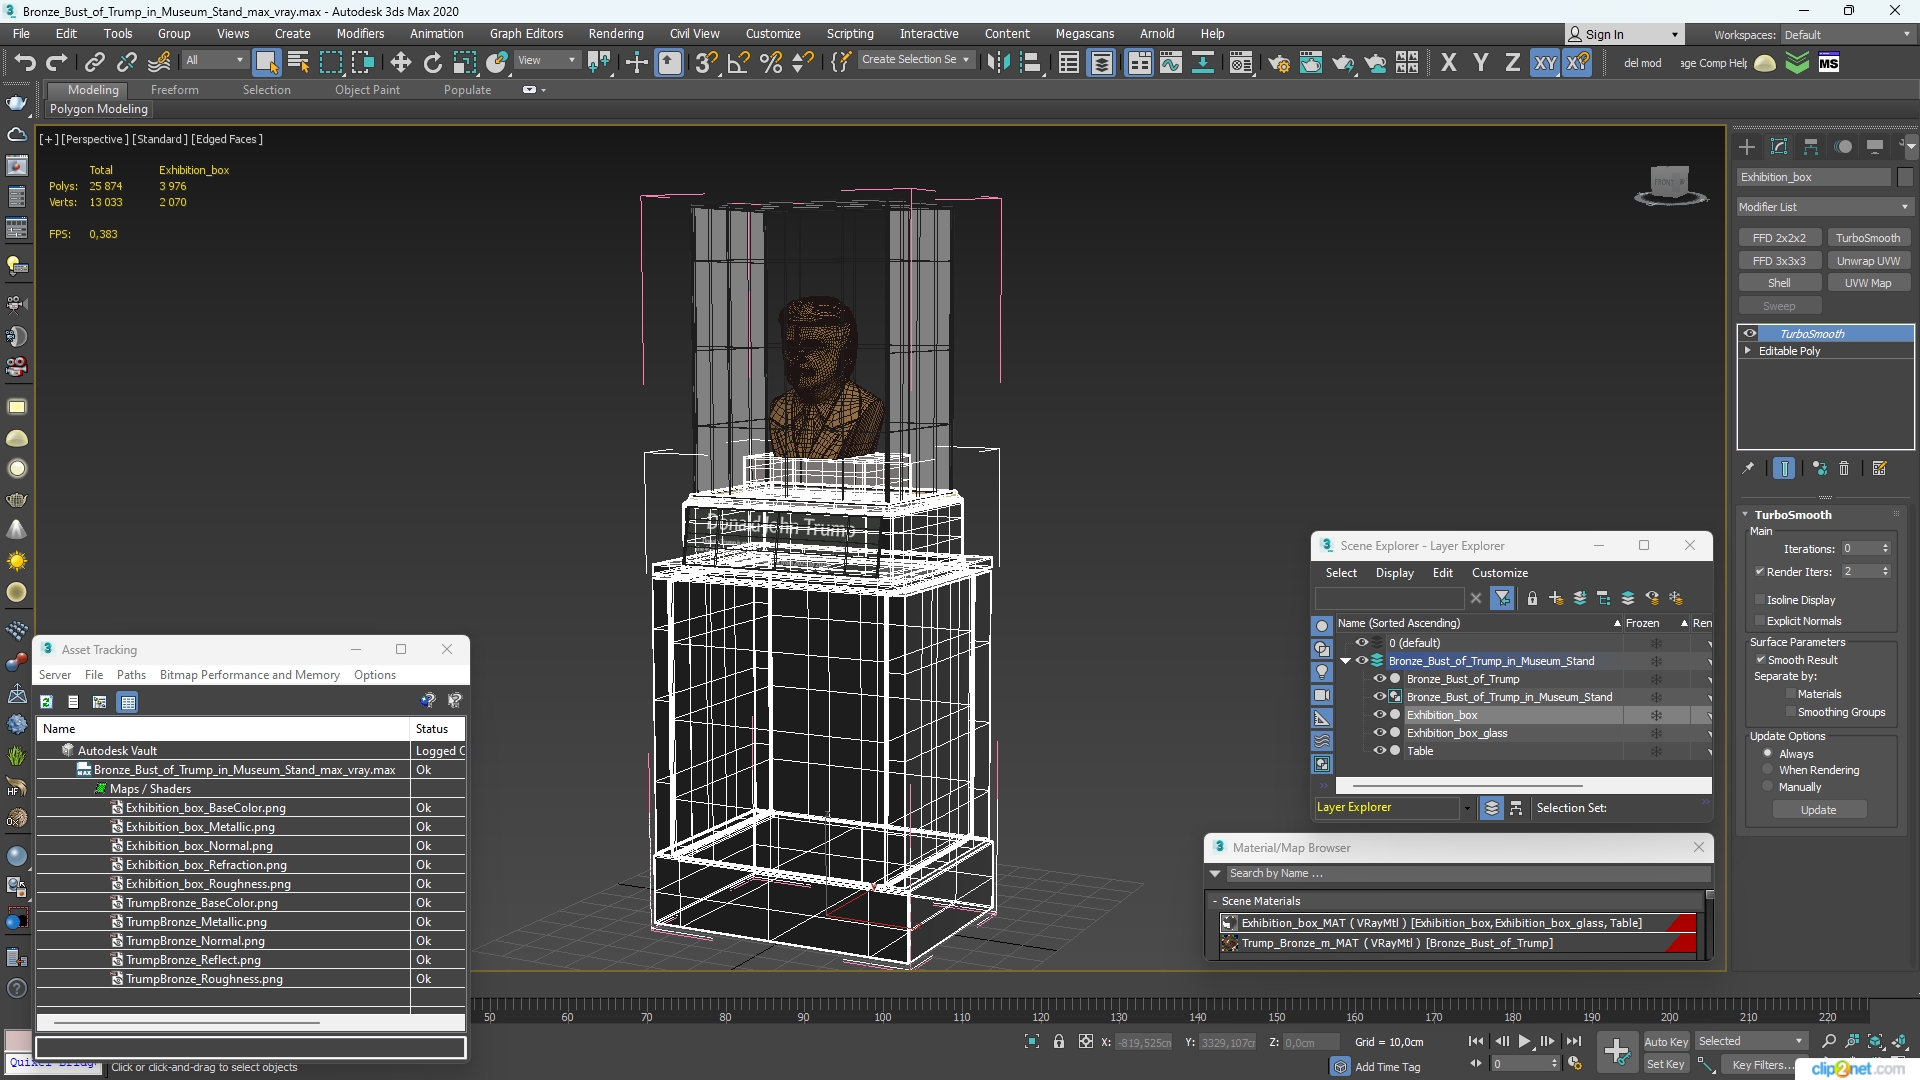Click the Auto Key button
Viewport: 1920px width, 1080px height.
click(1666, 1042)
